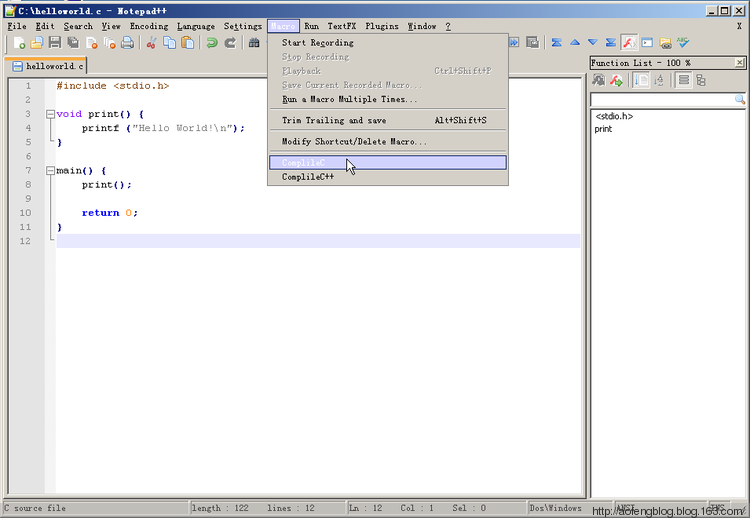This screenshot has width=750, height=518.
Task: Select print entry in the Function List
Action: click(x=603, y=129)
